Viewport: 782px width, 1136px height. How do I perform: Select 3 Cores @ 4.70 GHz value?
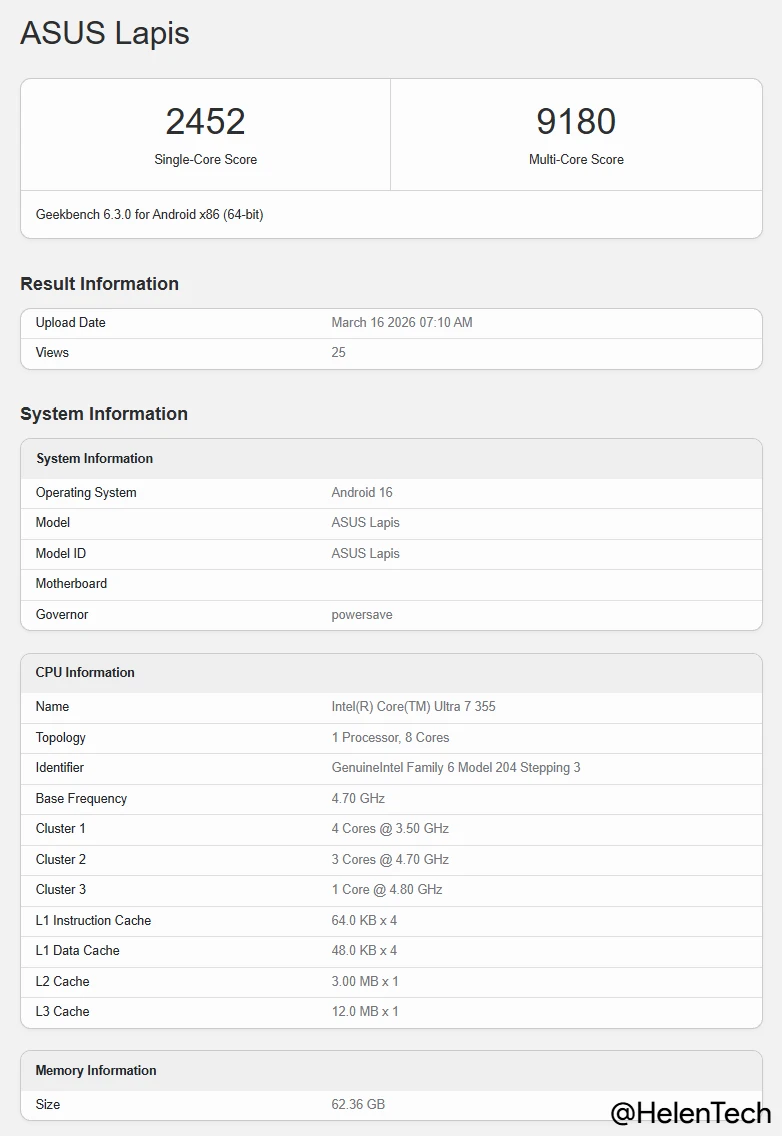390,859
